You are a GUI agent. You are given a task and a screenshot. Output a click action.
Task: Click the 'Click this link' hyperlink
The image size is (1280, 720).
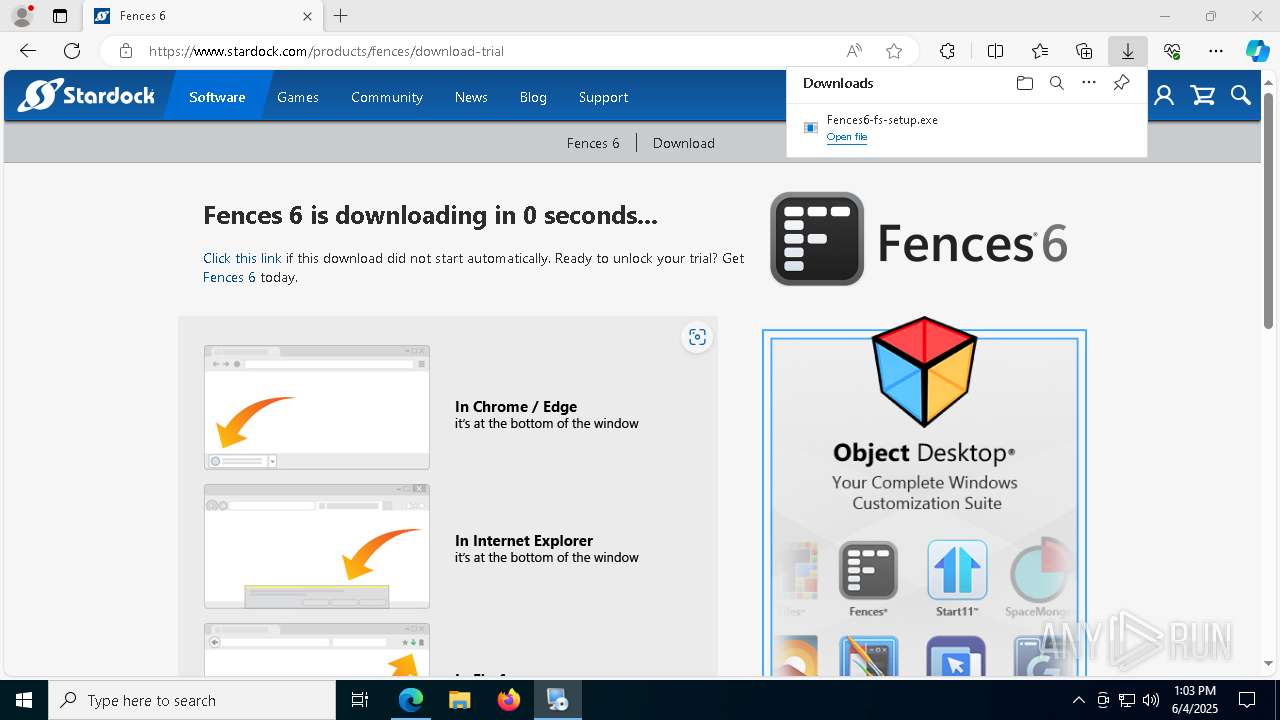[242, 258]
